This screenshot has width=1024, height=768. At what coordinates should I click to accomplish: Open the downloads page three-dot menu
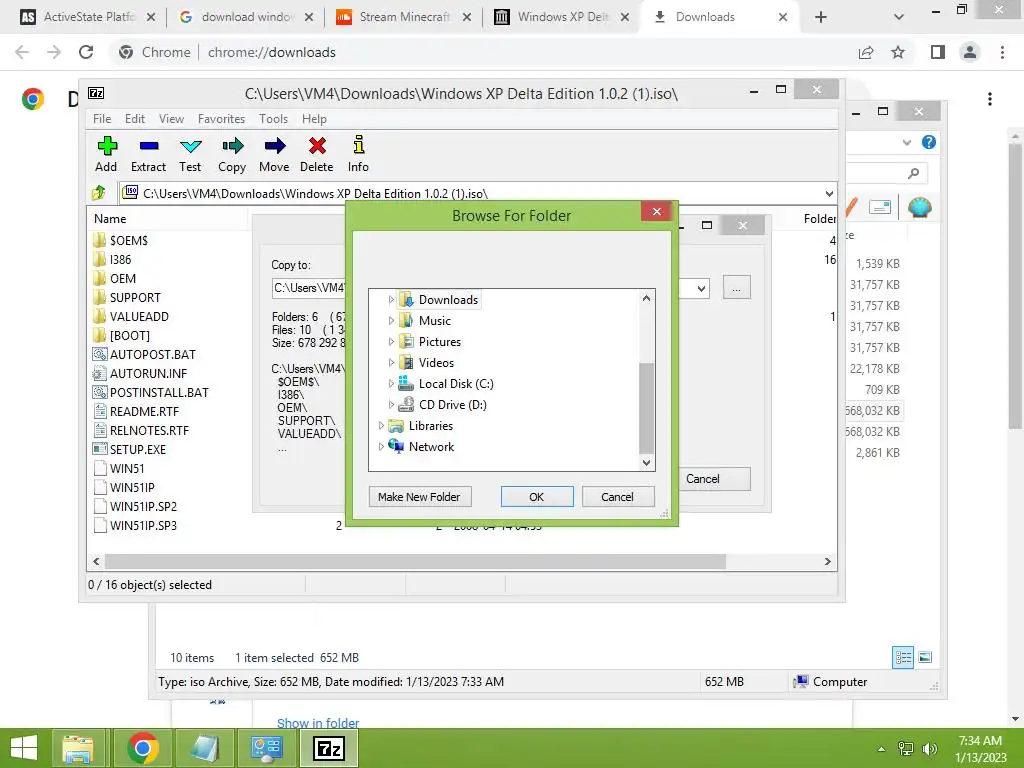990,99
